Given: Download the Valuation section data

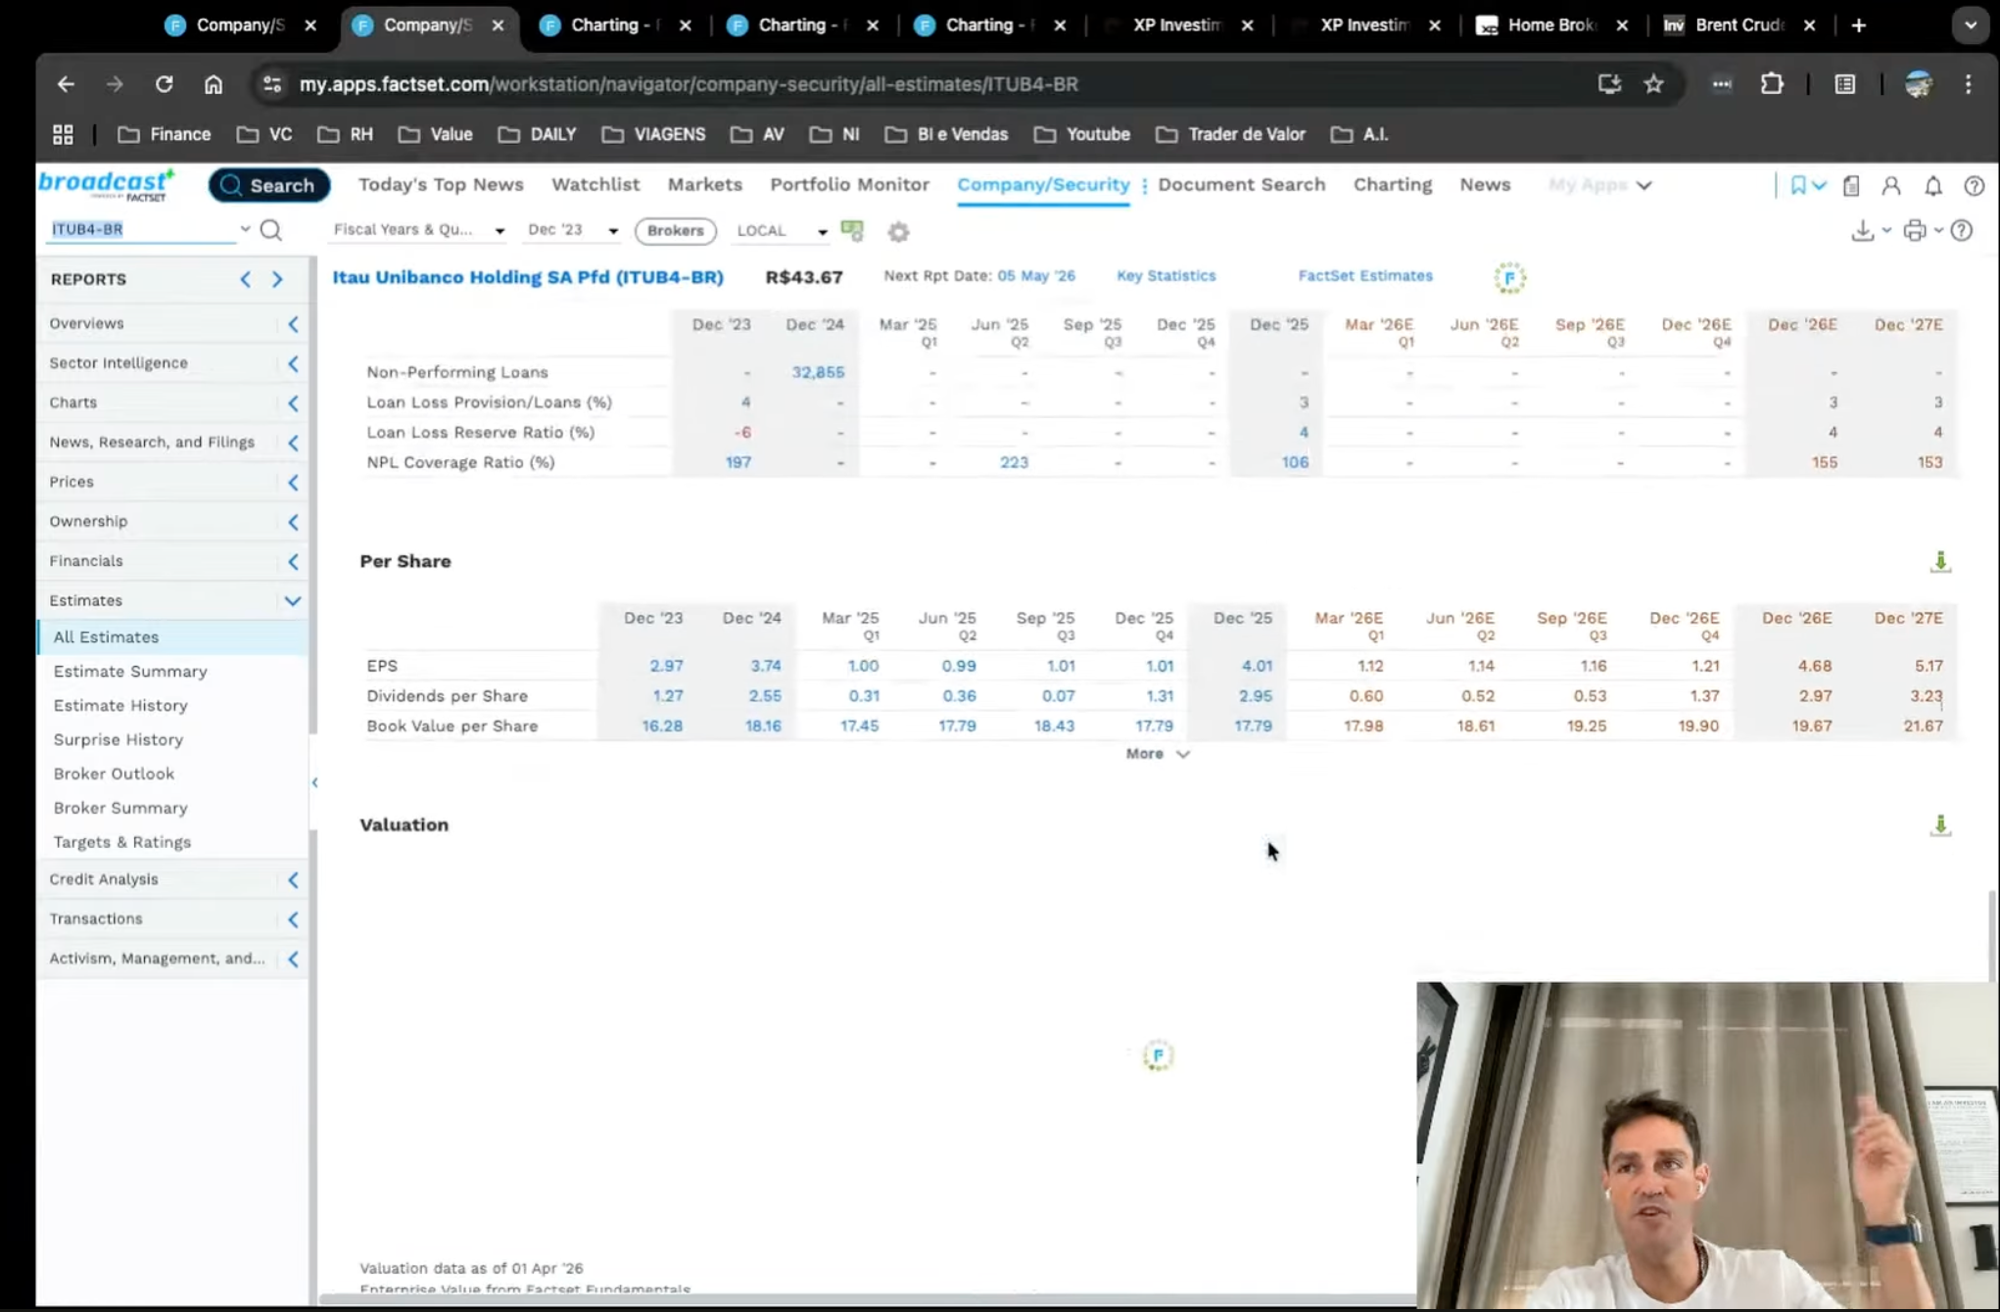Looking at the screenshot, I should [1940, 826].
